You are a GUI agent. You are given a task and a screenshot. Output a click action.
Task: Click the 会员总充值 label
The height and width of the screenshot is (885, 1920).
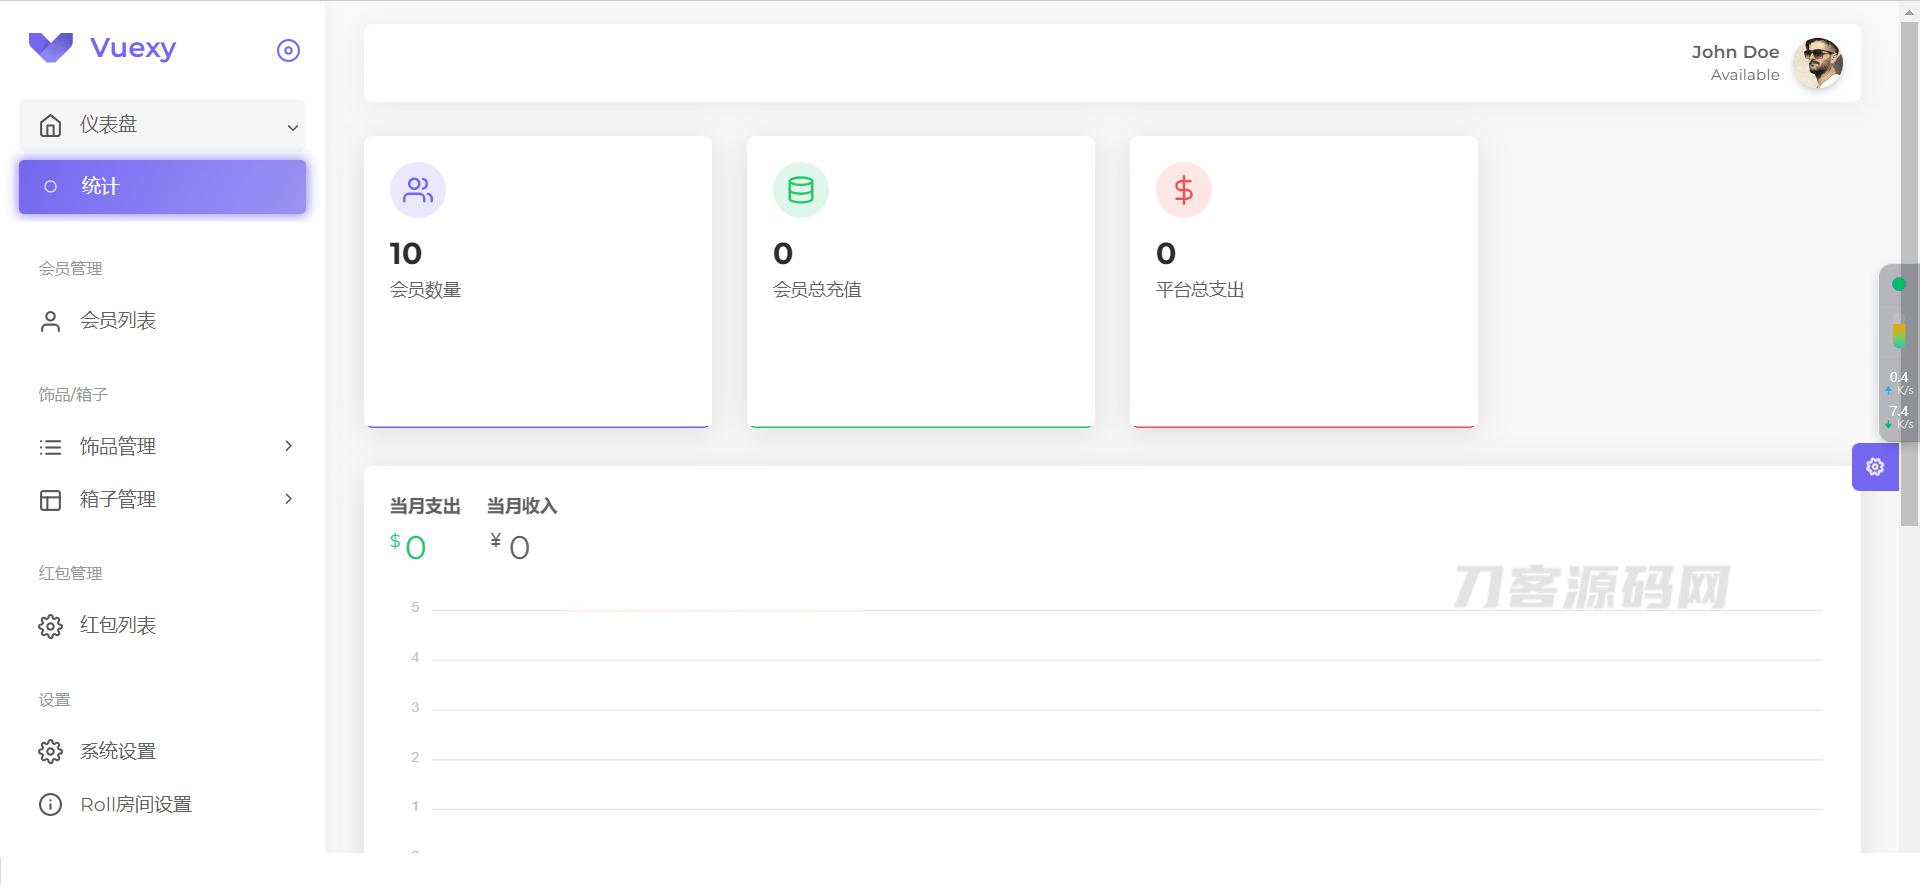point(817,290)
